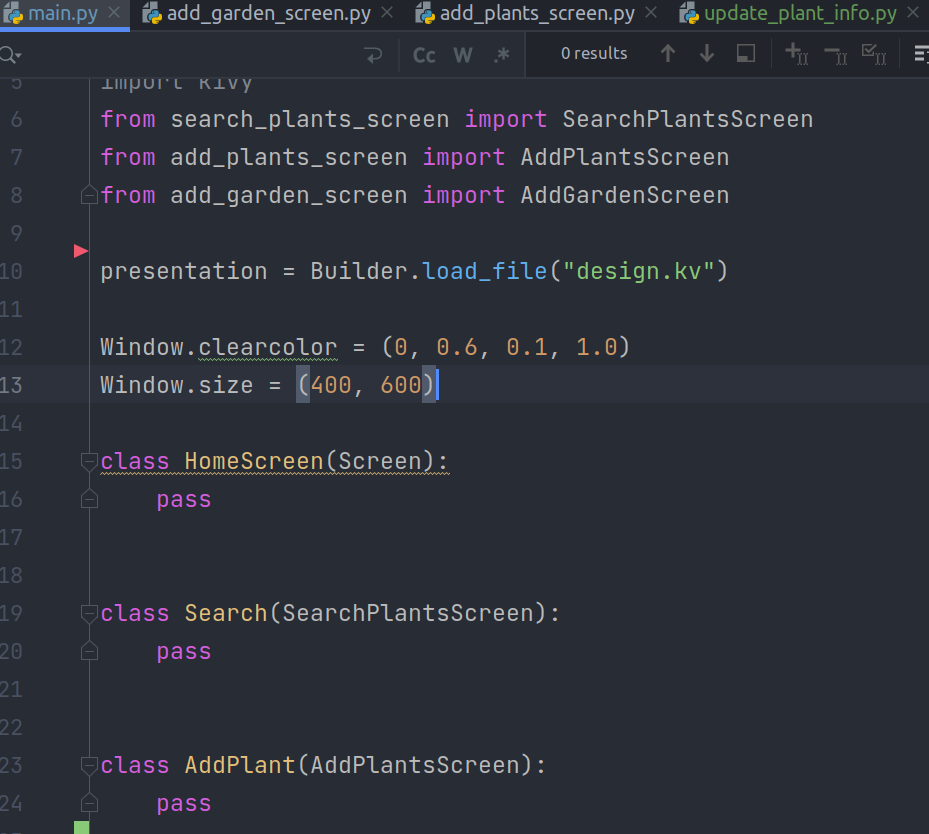Open search results in Find tool window
This screenshot has width=929, height=834.
745,54
